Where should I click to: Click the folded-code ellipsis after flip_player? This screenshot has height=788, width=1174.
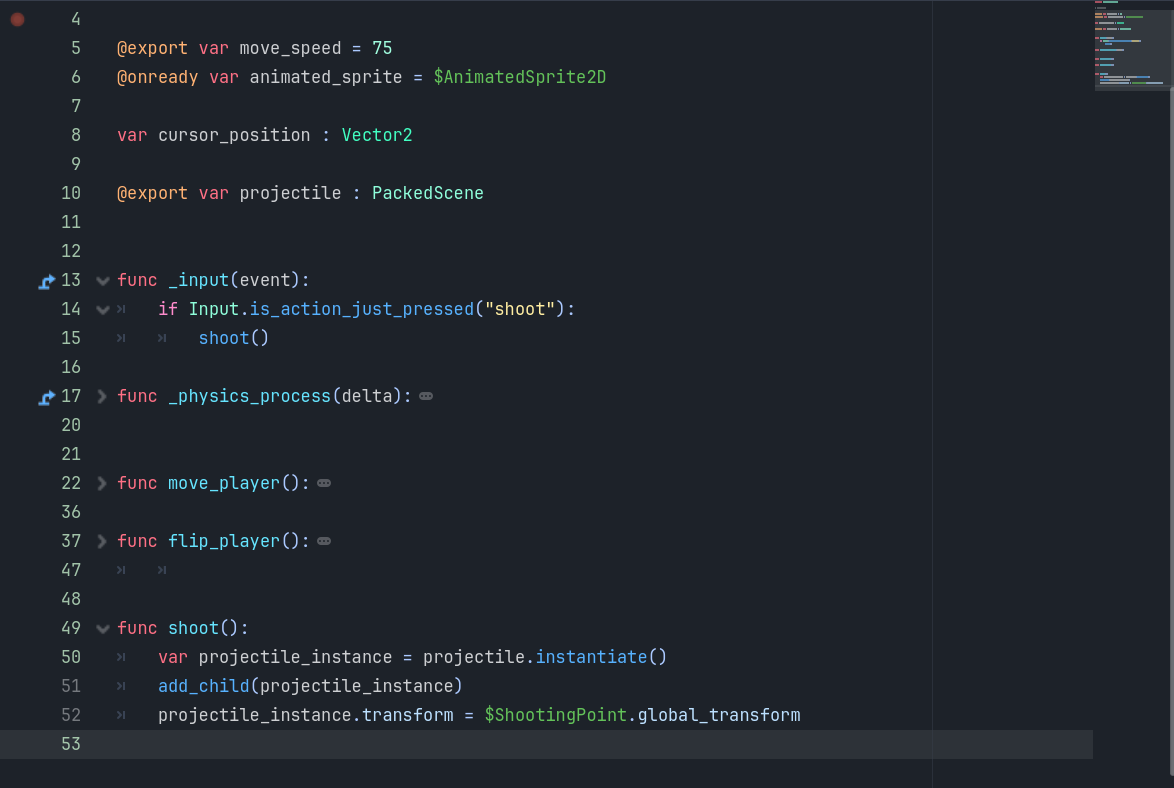(322, 541)
